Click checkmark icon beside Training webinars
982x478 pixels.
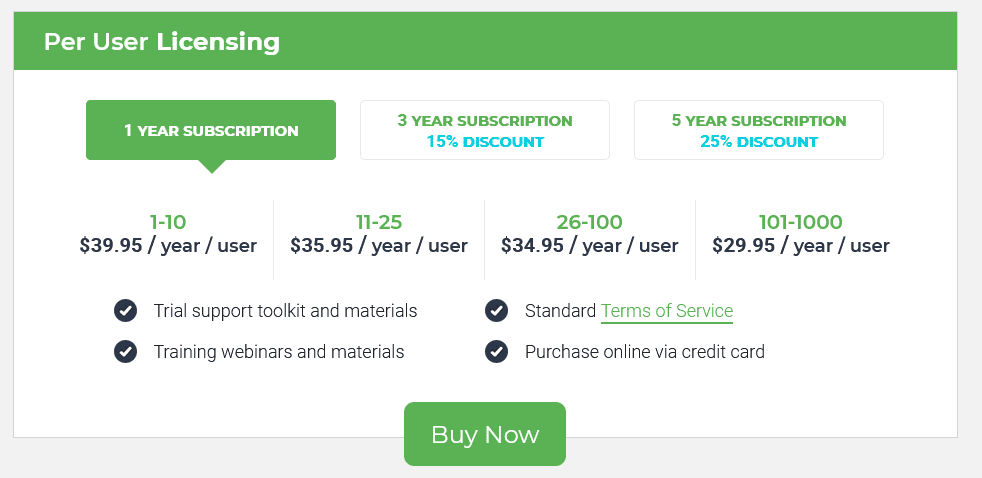[x=125, y=351]
